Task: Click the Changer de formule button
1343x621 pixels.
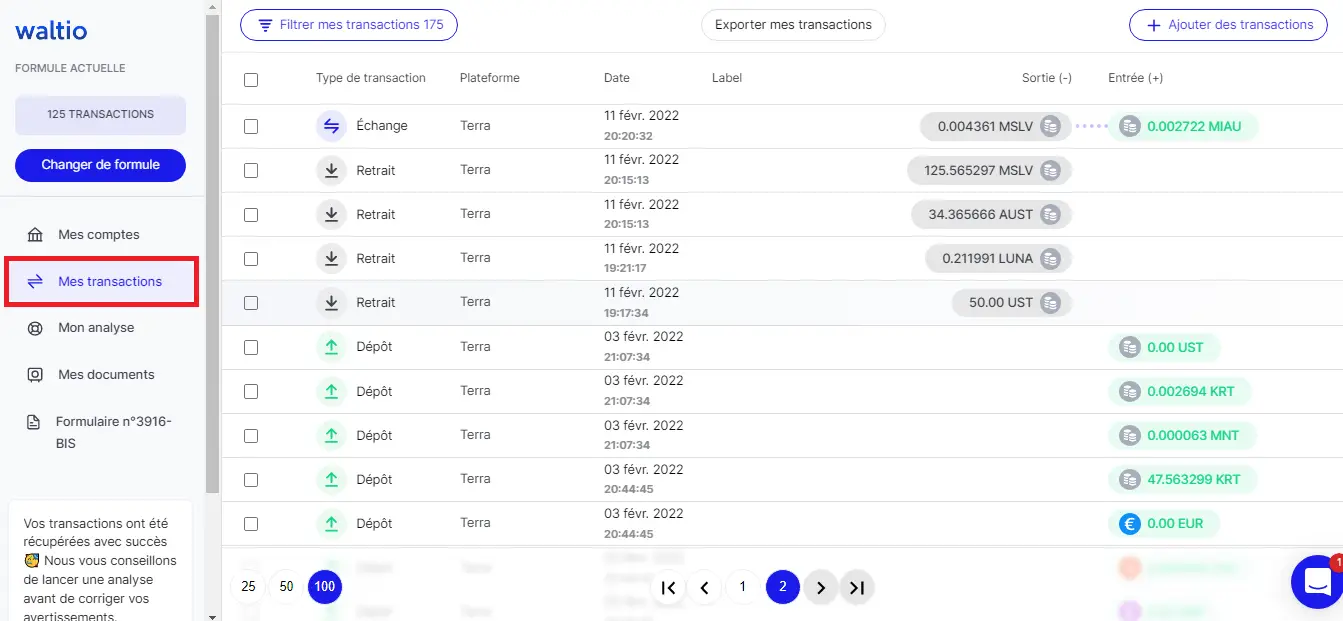Action: (100, 165)
